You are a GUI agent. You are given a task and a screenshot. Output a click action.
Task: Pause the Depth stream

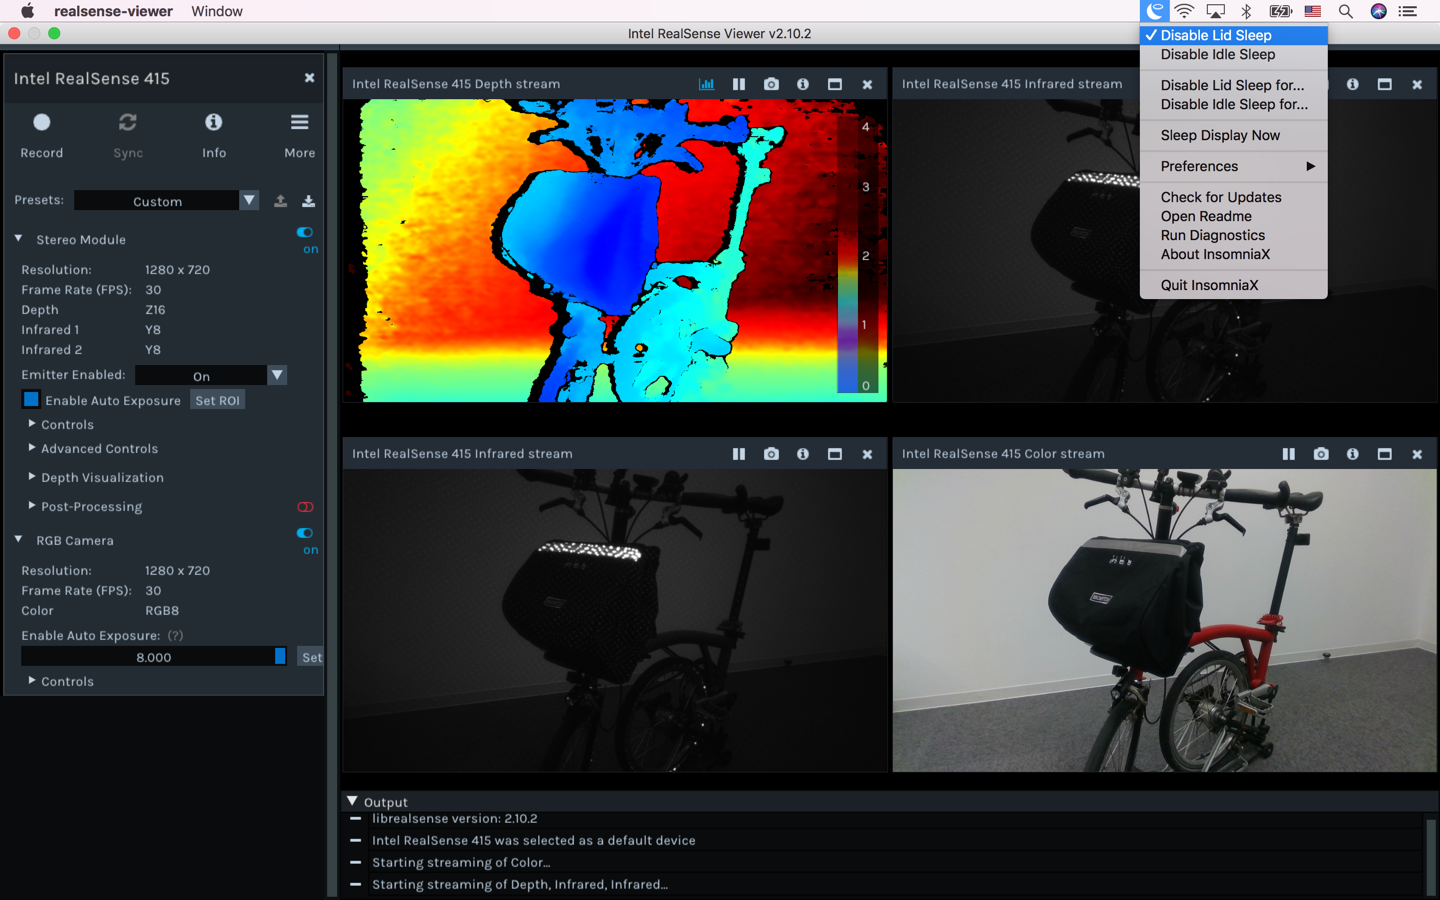pyautogui.click(x=739, y=84)
